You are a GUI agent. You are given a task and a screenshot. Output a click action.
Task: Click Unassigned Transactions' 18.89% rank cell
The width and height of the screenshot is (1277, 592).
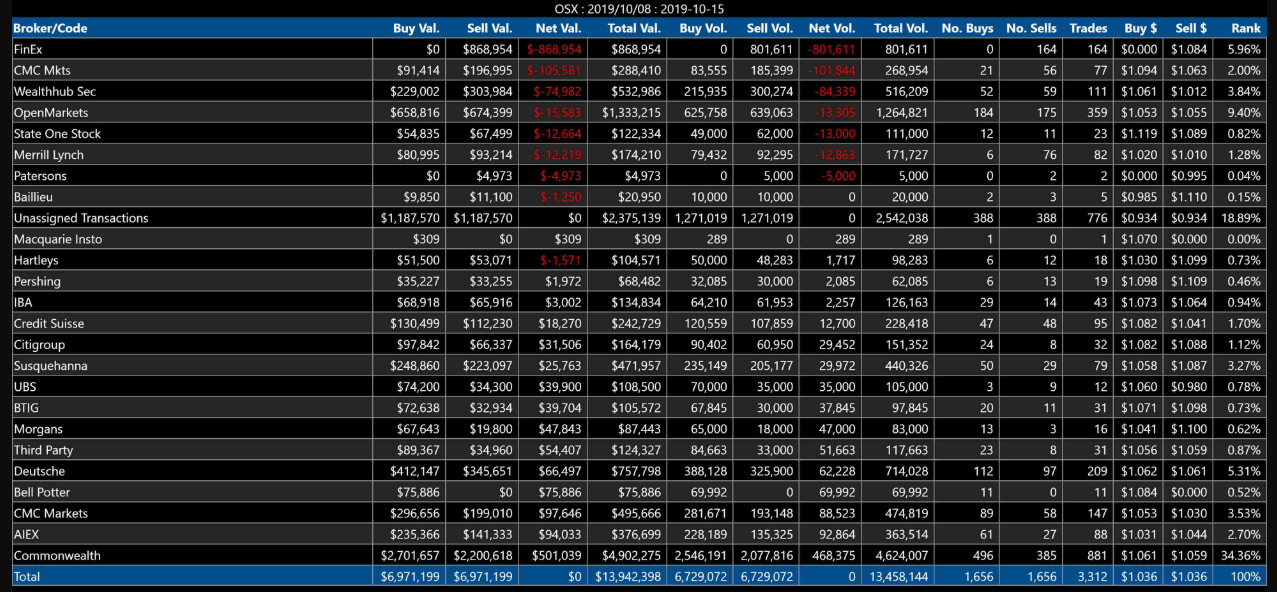point(1241,218)
